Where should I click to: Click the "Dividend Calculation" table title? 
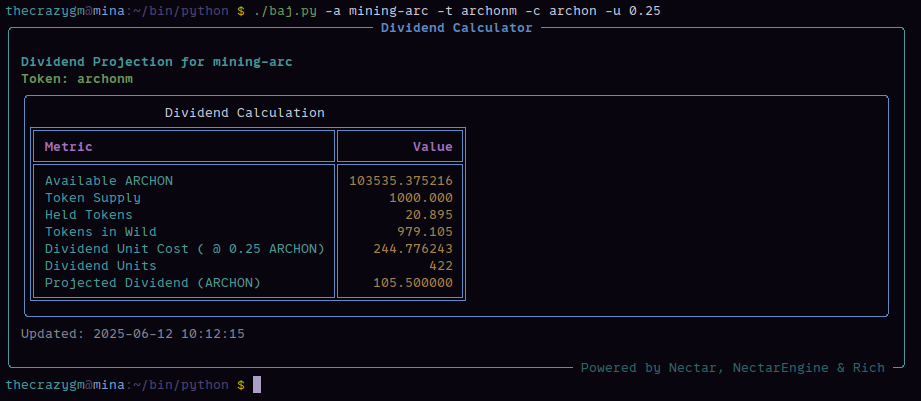click(x=244, y=113)
